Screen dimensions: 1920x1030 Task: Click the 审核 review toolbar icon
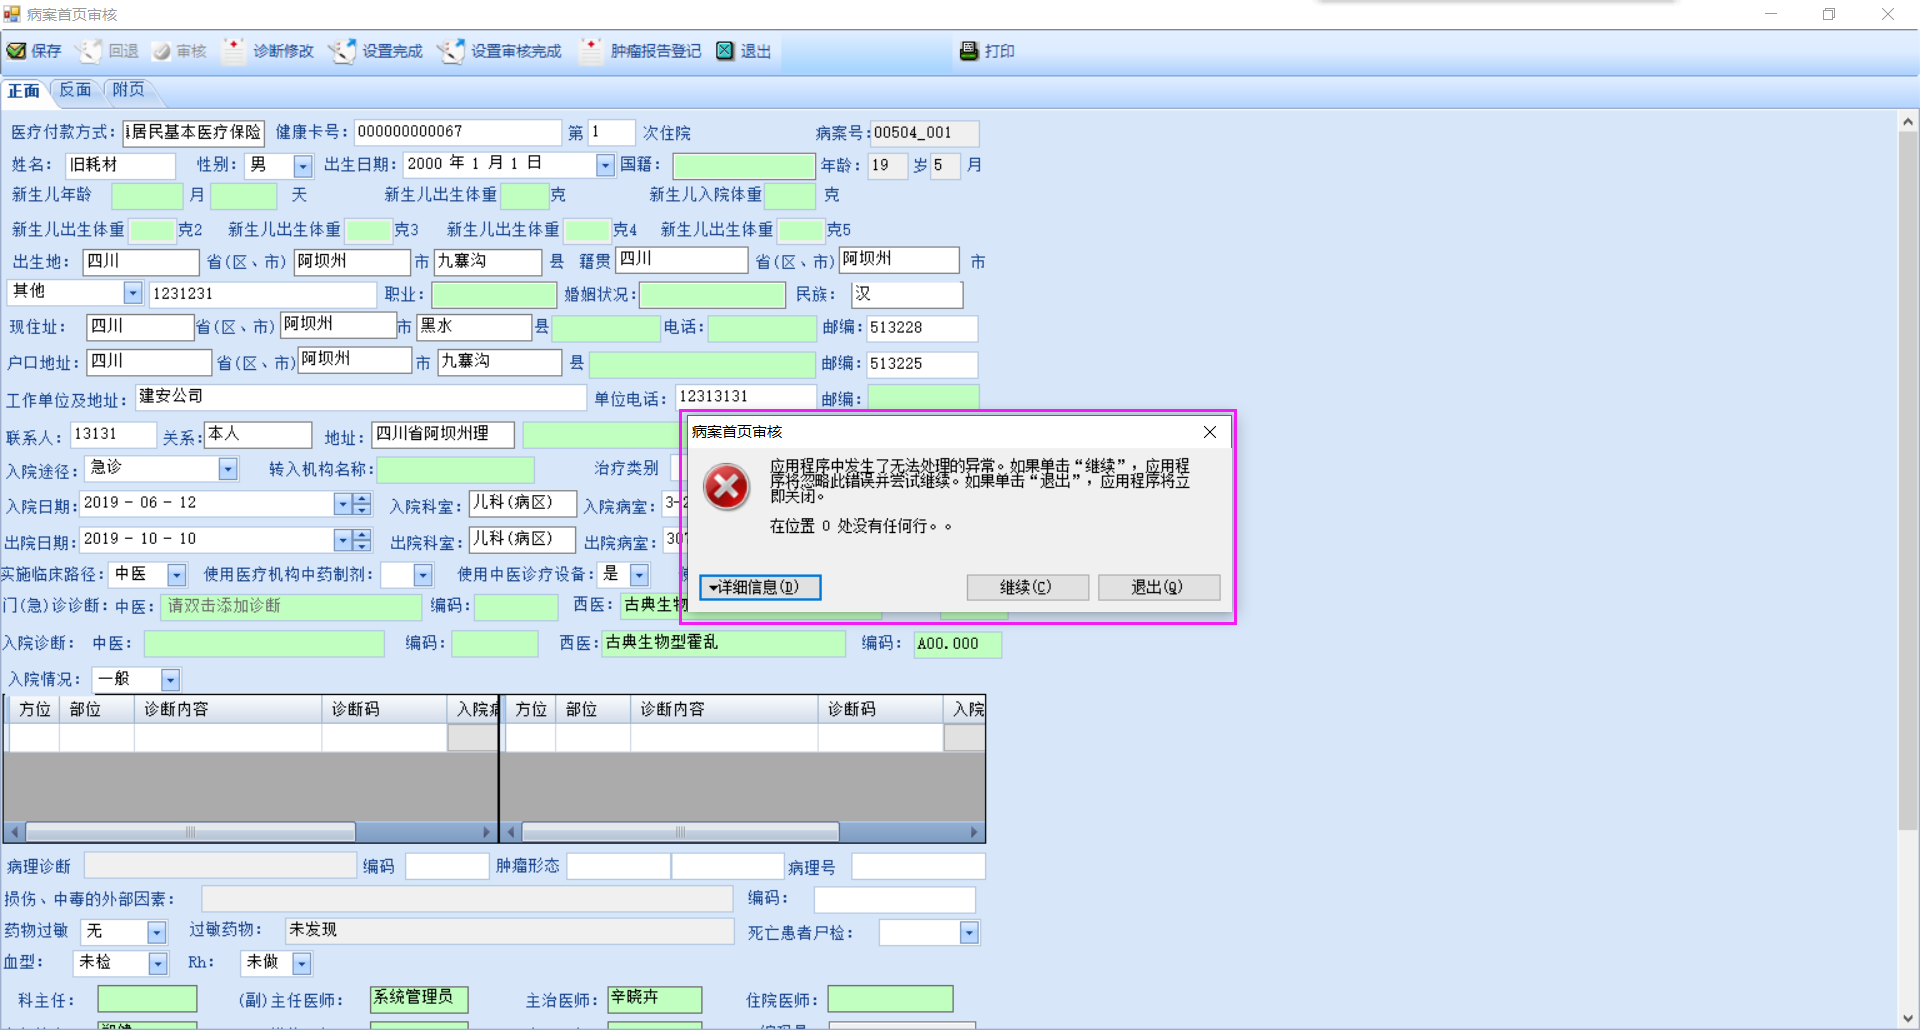pos(161,51)
